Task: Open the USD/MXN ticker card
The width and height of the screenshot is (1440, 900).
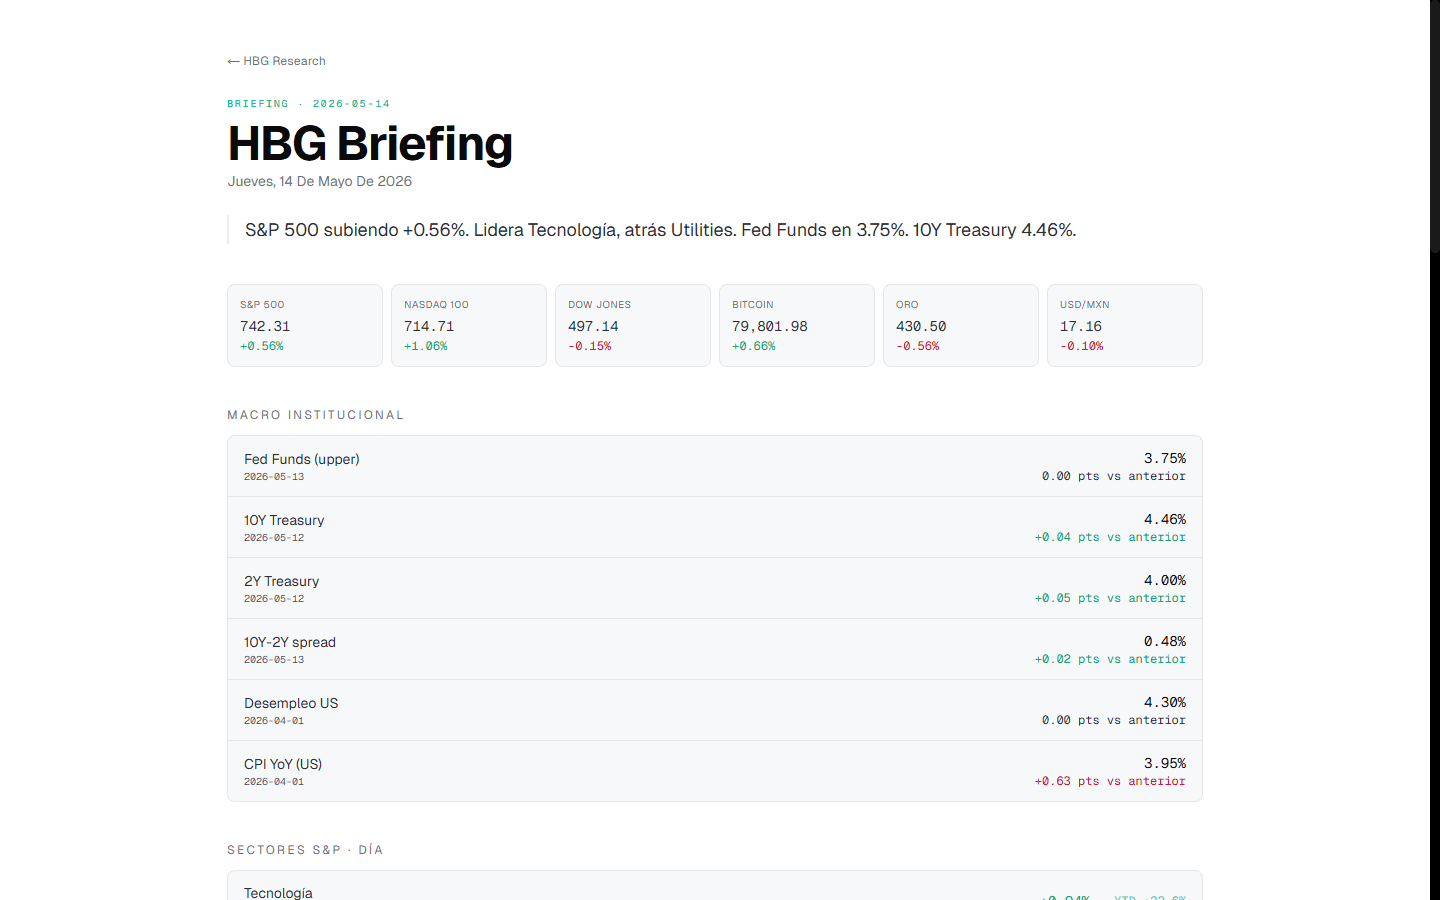Action: point(1125,325)
